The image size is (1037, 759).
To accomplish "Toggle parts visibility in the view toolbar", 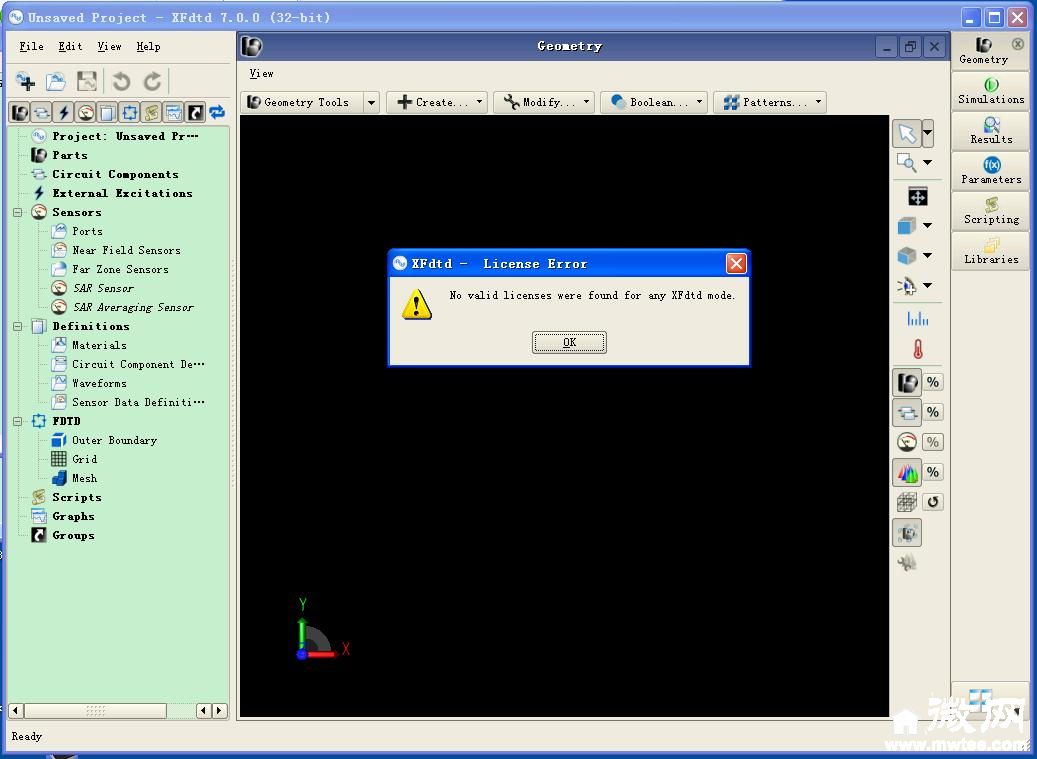I will pyautogui.click(x=907, y=382).
